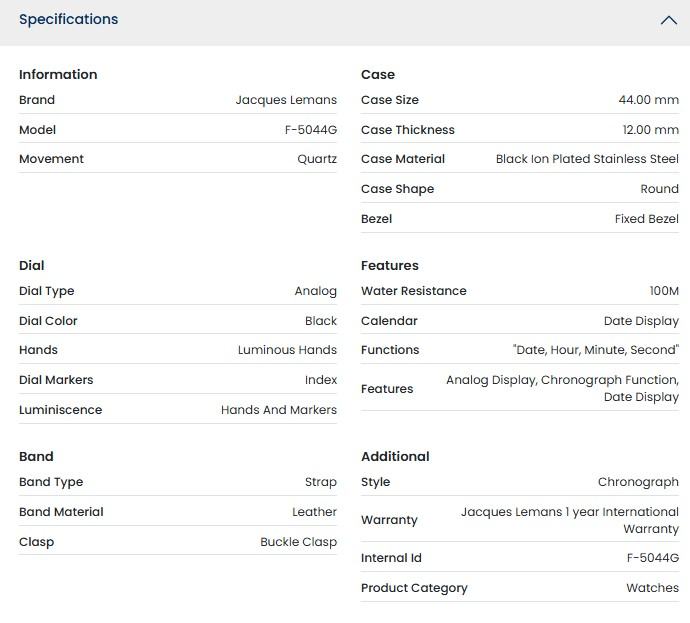Click the Specifications header title
This screenshot has width=690, height=623.
[69, 19]
